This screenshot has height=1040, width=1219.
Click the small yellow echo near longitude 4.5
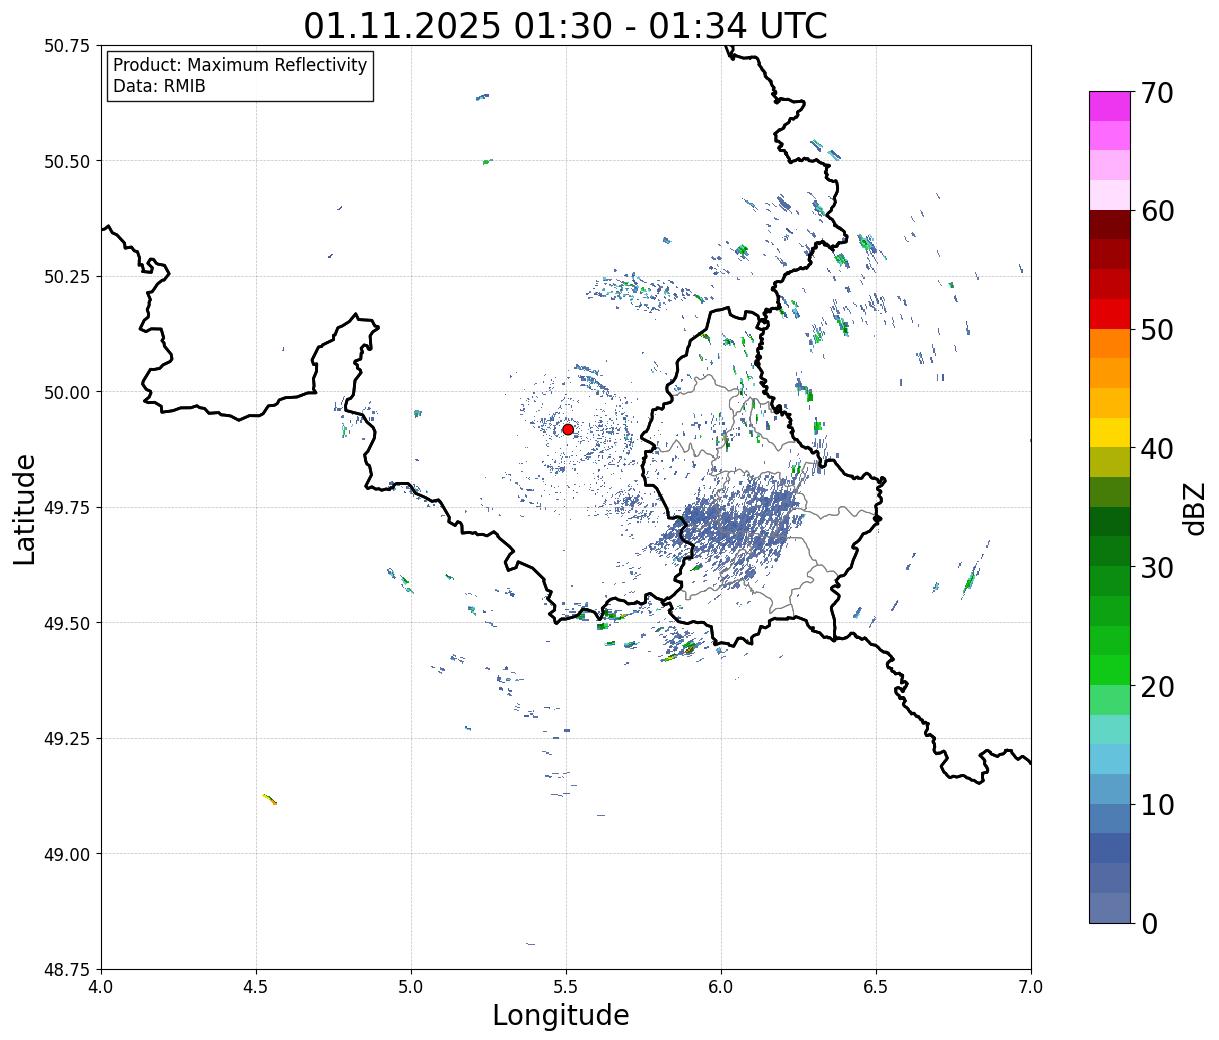(x=269, y=799)
